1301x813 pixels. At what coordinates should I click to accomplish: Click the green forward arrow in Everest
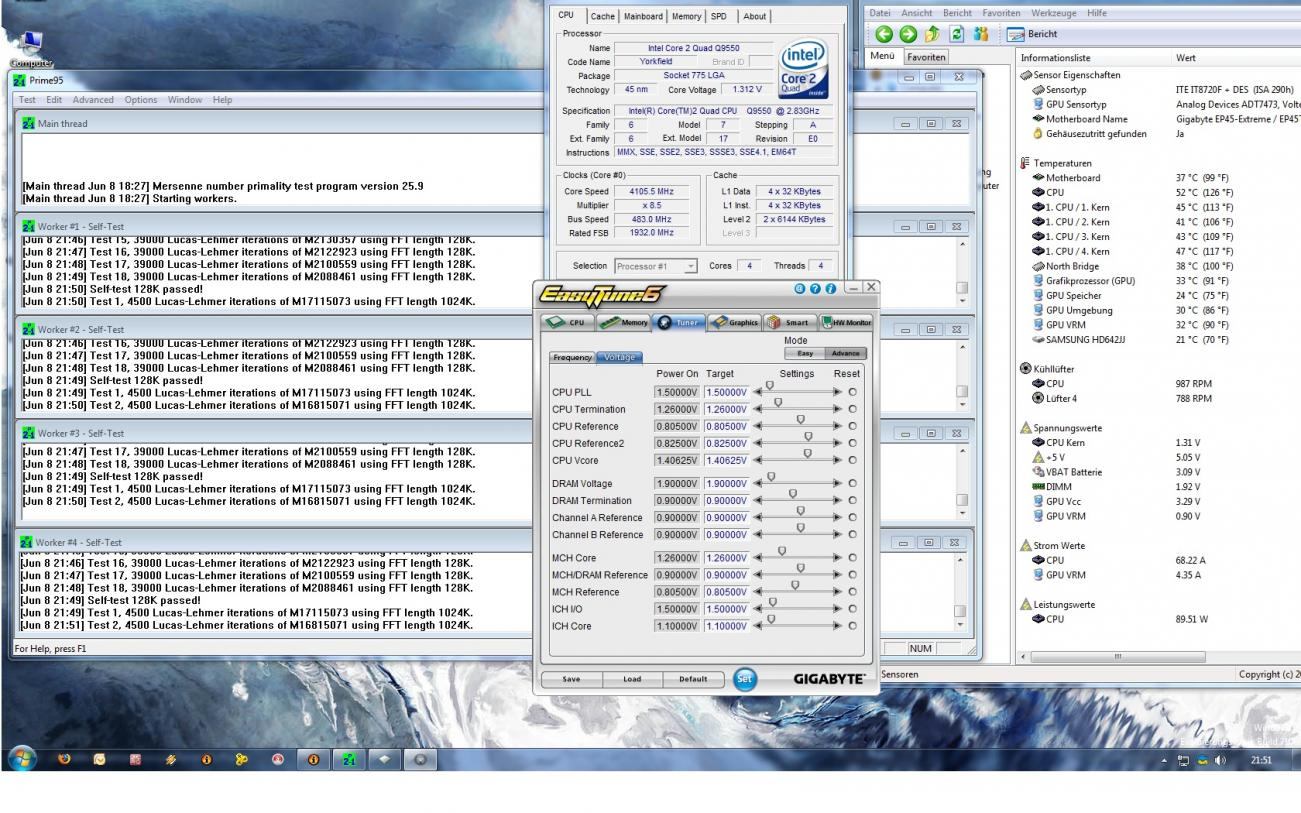pyautogui.click(x=908, y=34)
